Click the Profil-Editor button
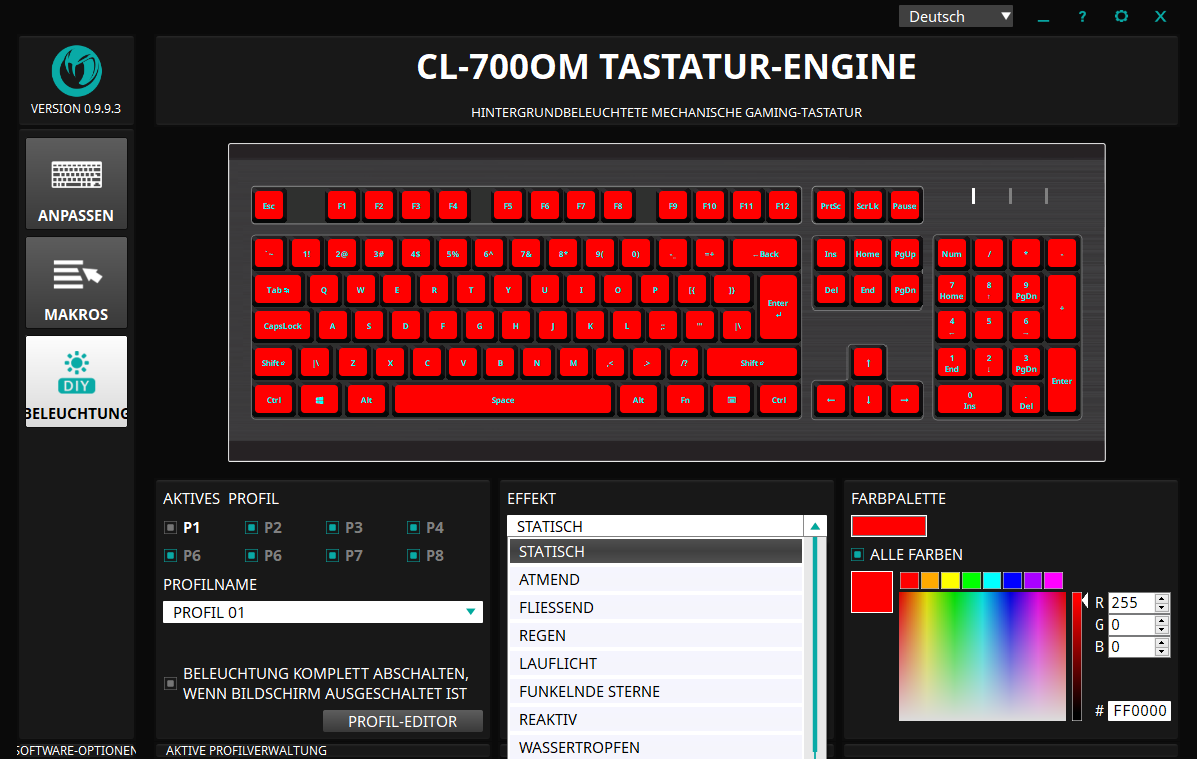This screenshot has height=759, width=1197. (402, 721)
